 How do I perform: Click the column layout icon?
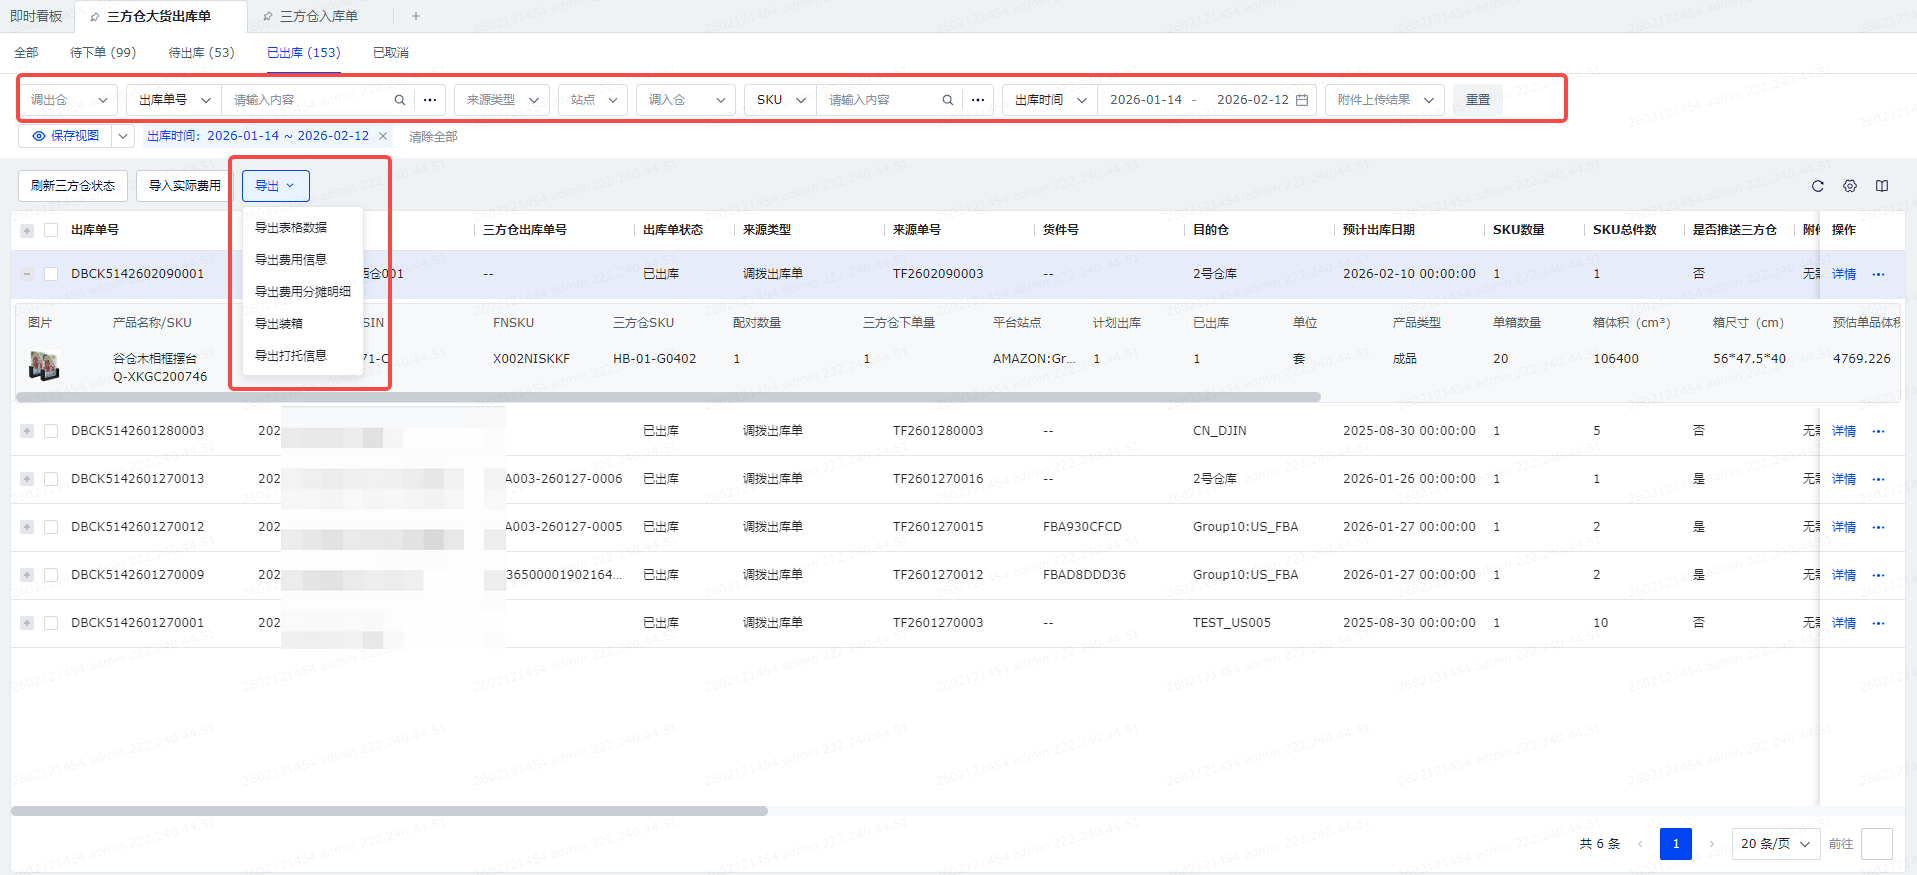(1881, 186)
